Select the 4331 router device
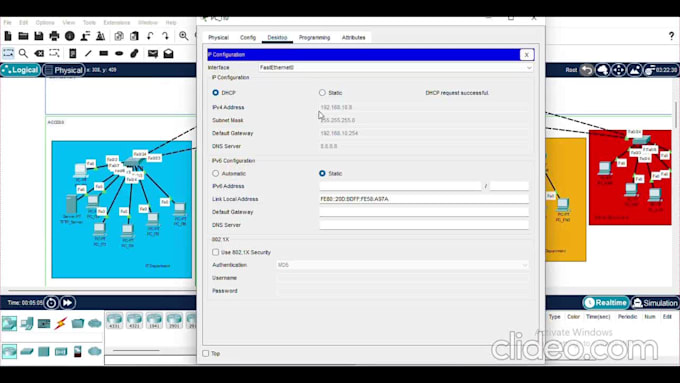 pyautogui.click(x=114, y=321)
